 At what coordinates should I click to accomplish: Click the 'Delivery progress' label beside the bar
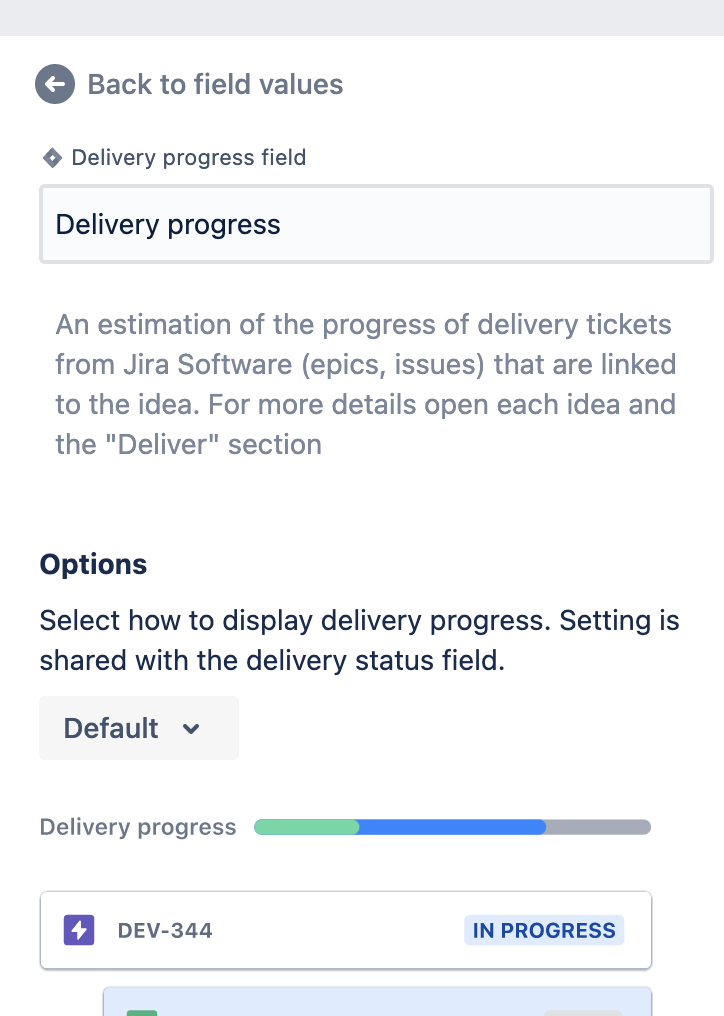138,827
